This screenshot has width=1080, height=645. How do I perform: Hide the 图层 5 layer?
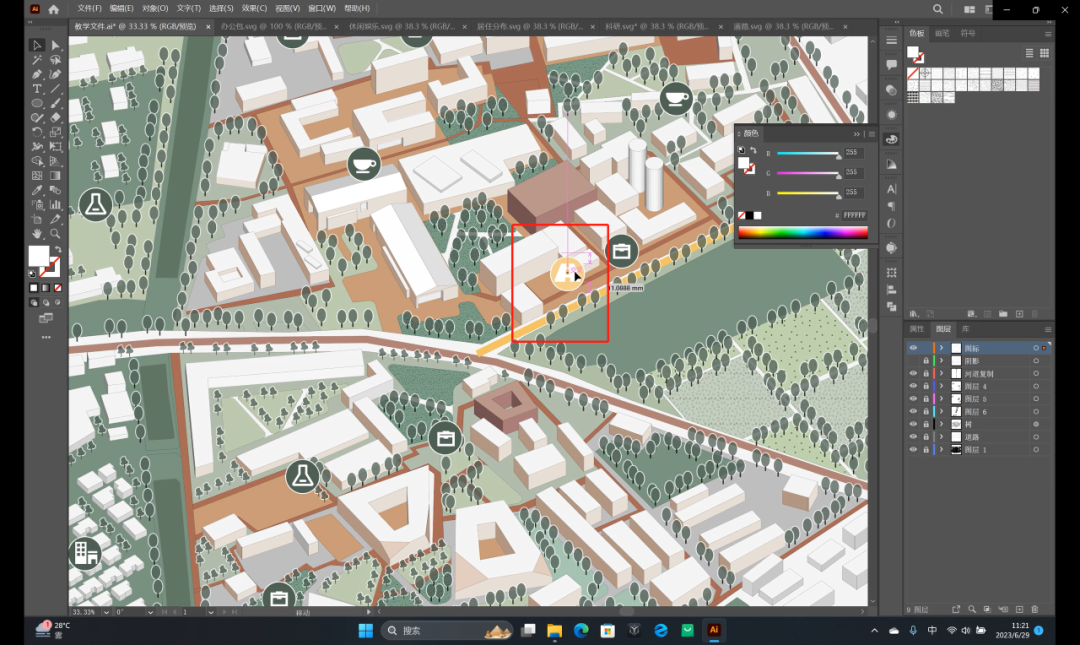coord(913,398)
